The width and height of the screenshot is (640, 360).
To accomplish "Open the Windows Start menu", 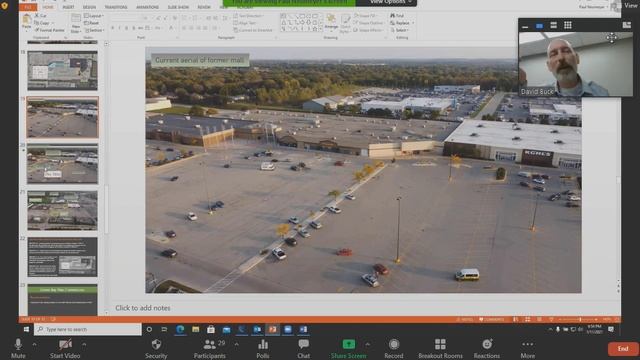I will [26, 329].
